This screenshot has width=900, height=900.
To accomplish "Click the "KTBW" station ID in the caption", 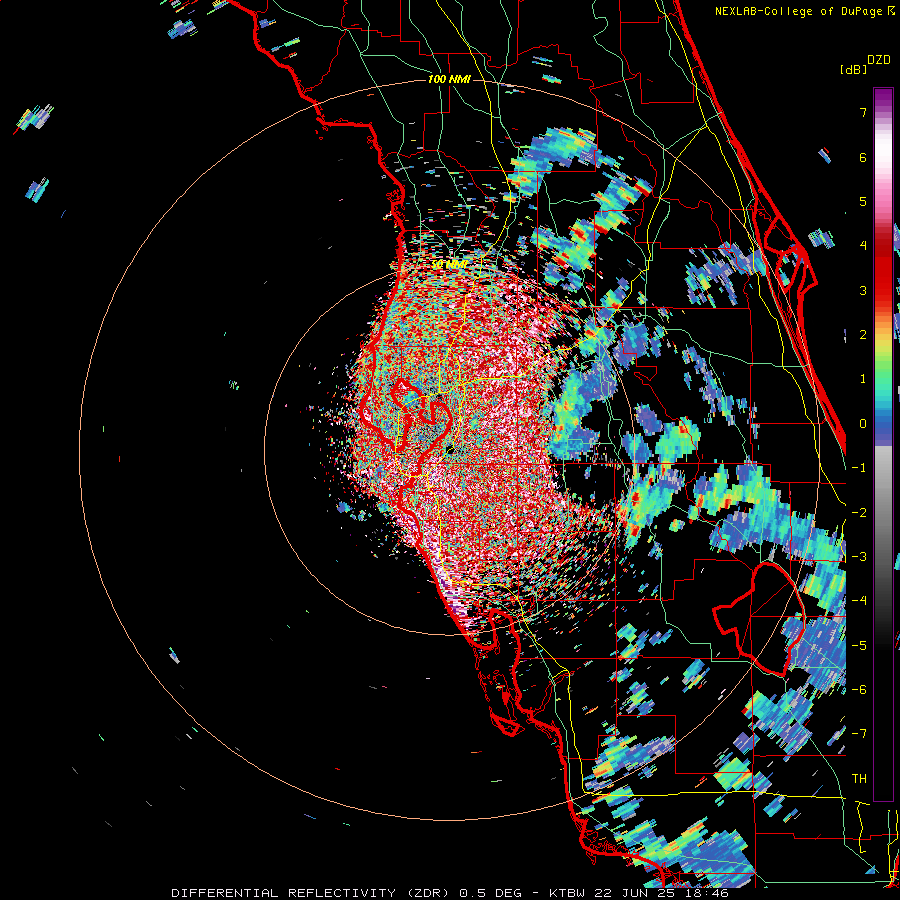I will pyautogui.click(x=568, y=893).
